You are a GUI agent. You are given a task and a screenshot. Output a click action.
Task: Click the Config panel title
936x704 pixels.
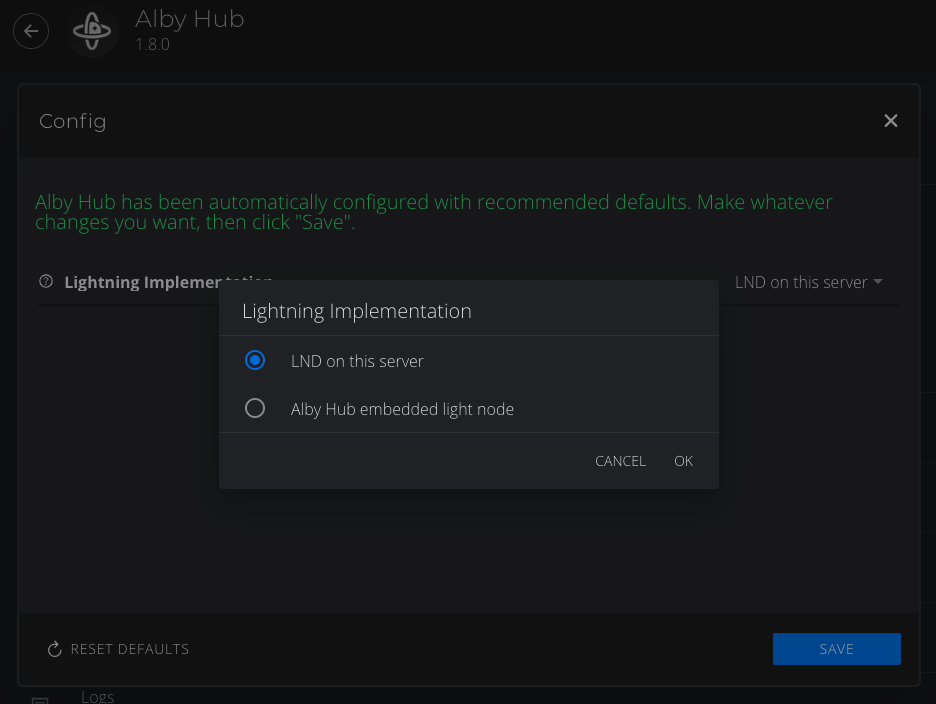pos(72,121)
